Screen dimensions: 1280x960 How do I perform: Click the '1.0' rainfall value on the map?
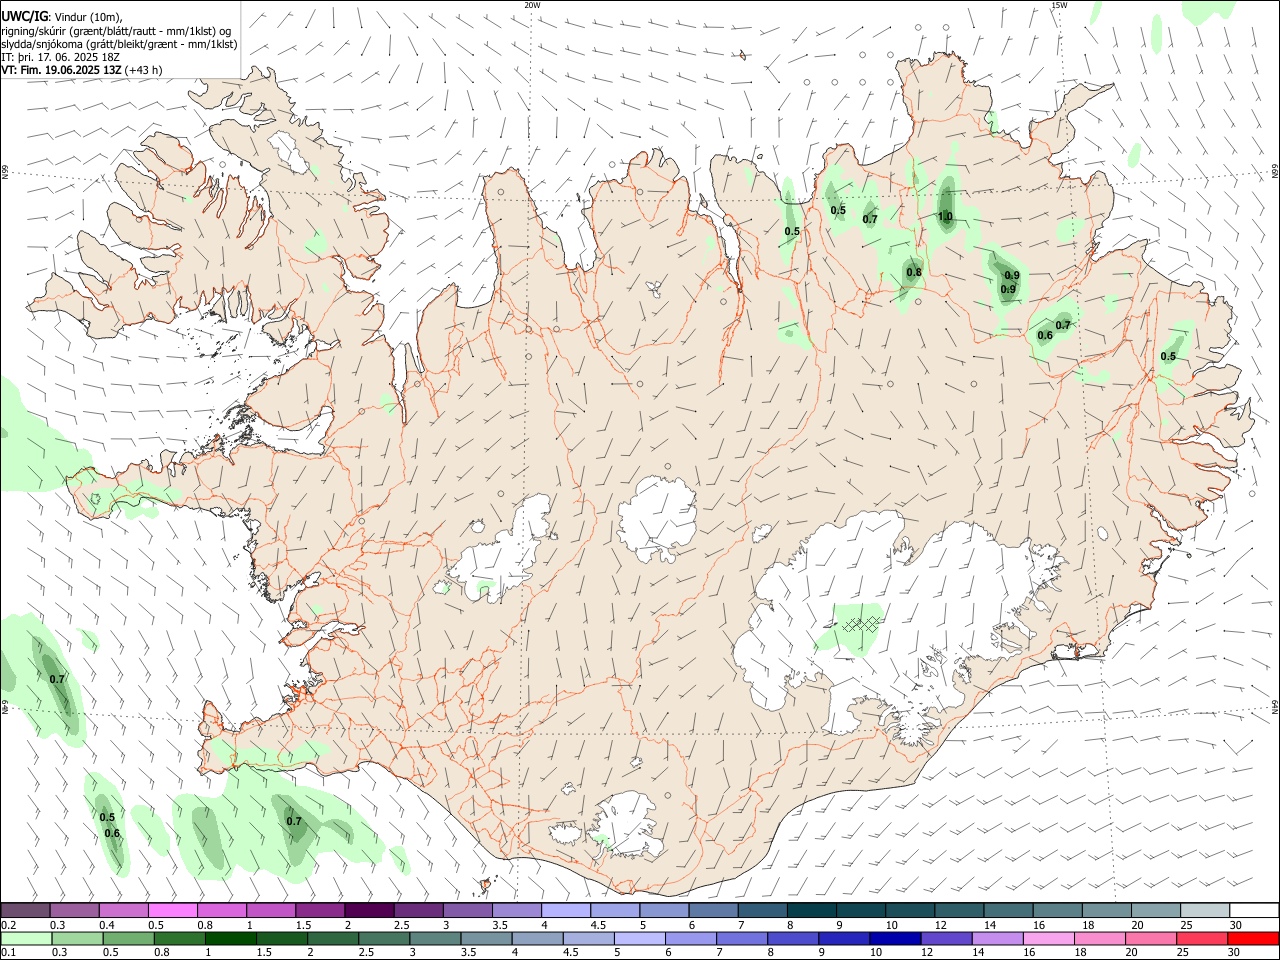(x=945, y=216)
